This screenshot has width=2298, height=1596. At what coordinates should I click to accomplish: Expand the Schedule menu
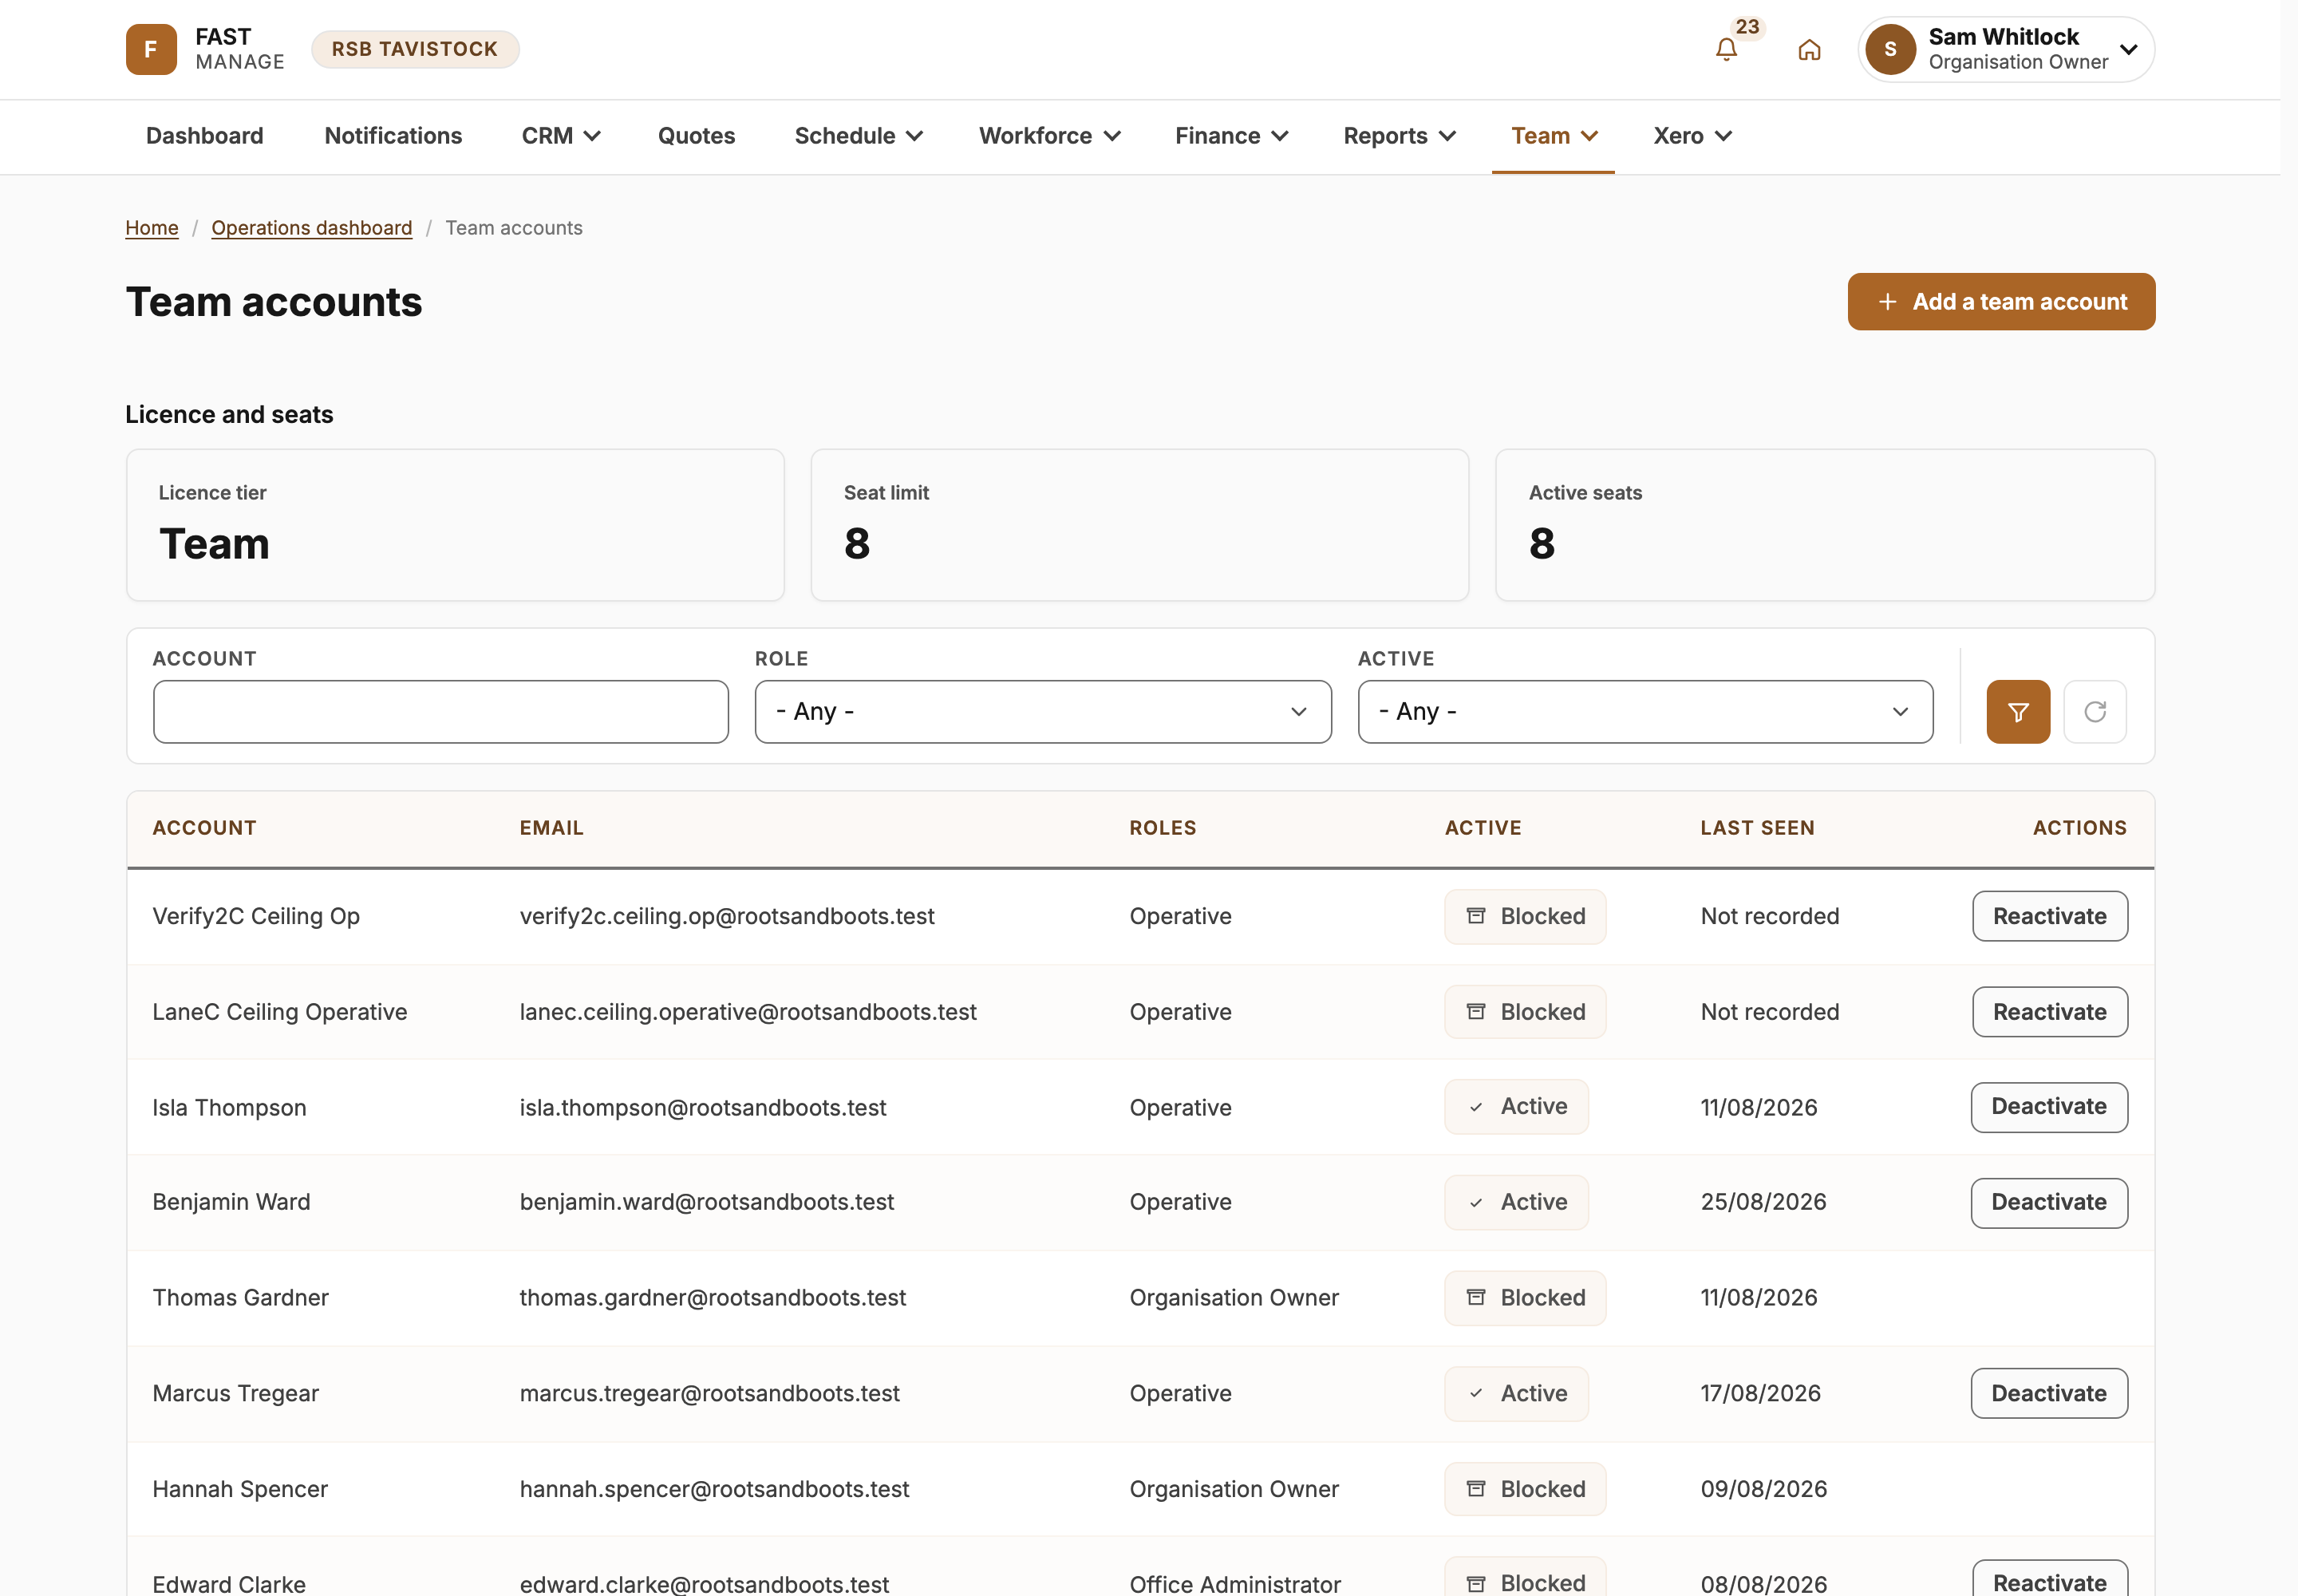coord(858,136)
